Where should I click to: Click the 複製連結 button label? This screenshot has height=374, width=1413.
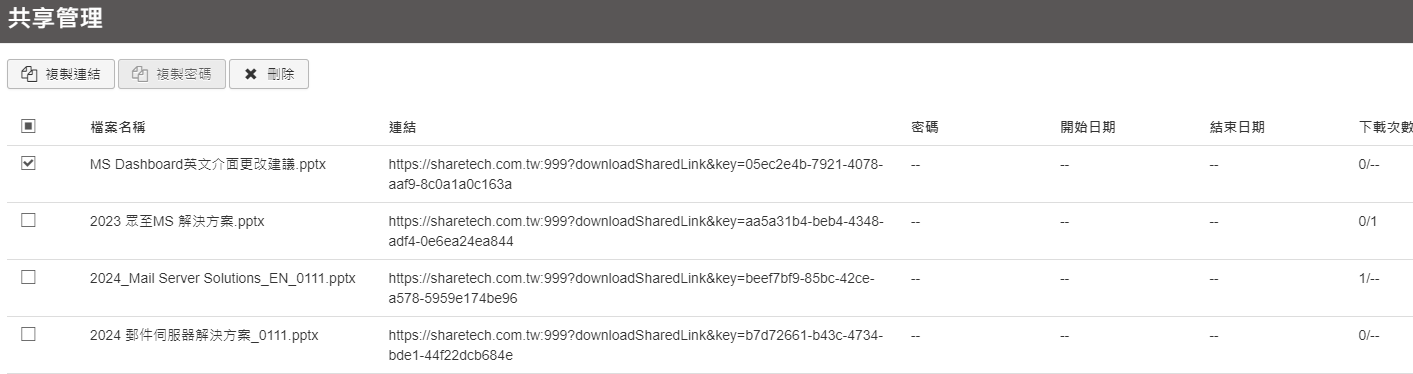[x=73, y=74]
